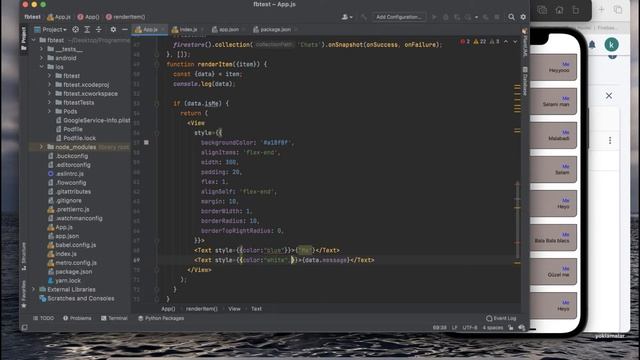Click the red error count indicator
The height and width of the screenshot is (360, 640).
465,42
